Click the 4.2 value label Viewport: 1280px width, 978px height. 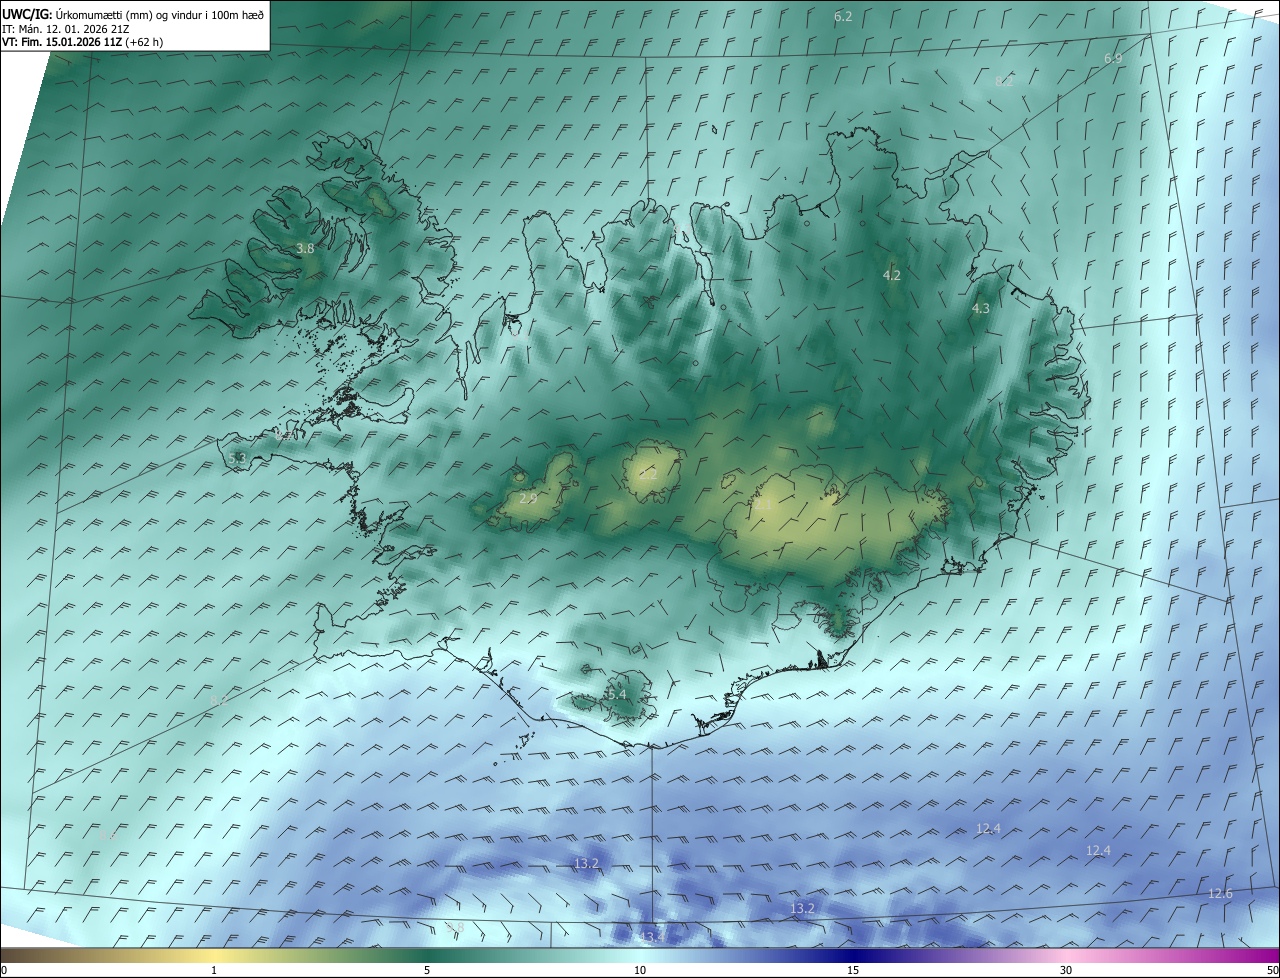pyautogui.click(x=892, y=275)
